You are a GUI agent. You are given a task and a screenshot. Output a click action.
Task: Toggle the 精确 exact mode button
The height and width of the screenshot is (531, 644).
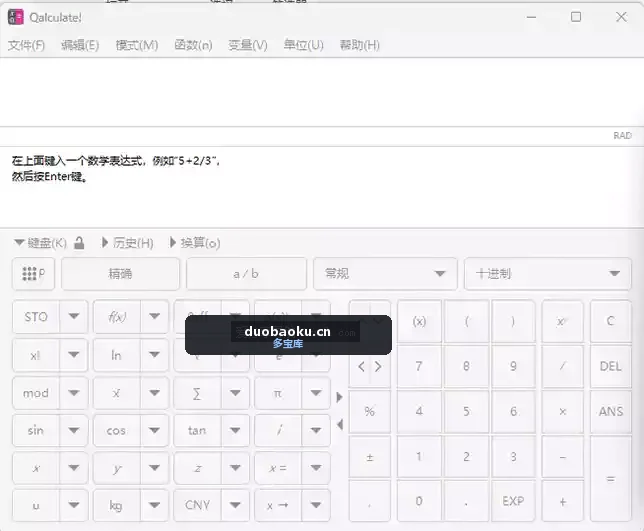click(x=120, y=274)
